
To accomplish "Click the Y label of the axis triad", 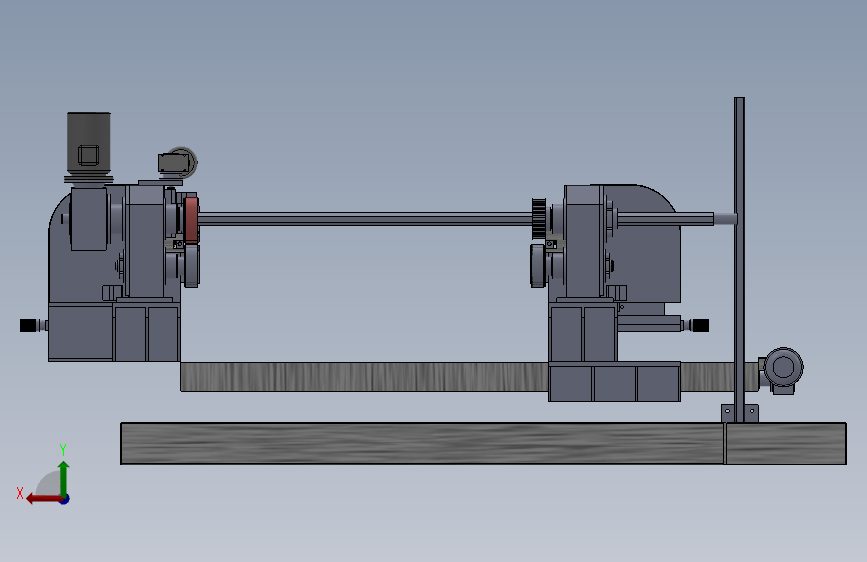I will 63,449.
